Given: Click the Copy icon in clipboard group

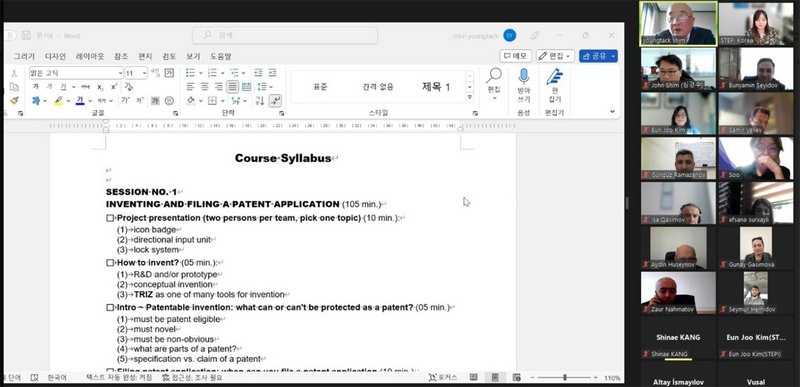Looking at the screenshot, I should tap(14, 87).
